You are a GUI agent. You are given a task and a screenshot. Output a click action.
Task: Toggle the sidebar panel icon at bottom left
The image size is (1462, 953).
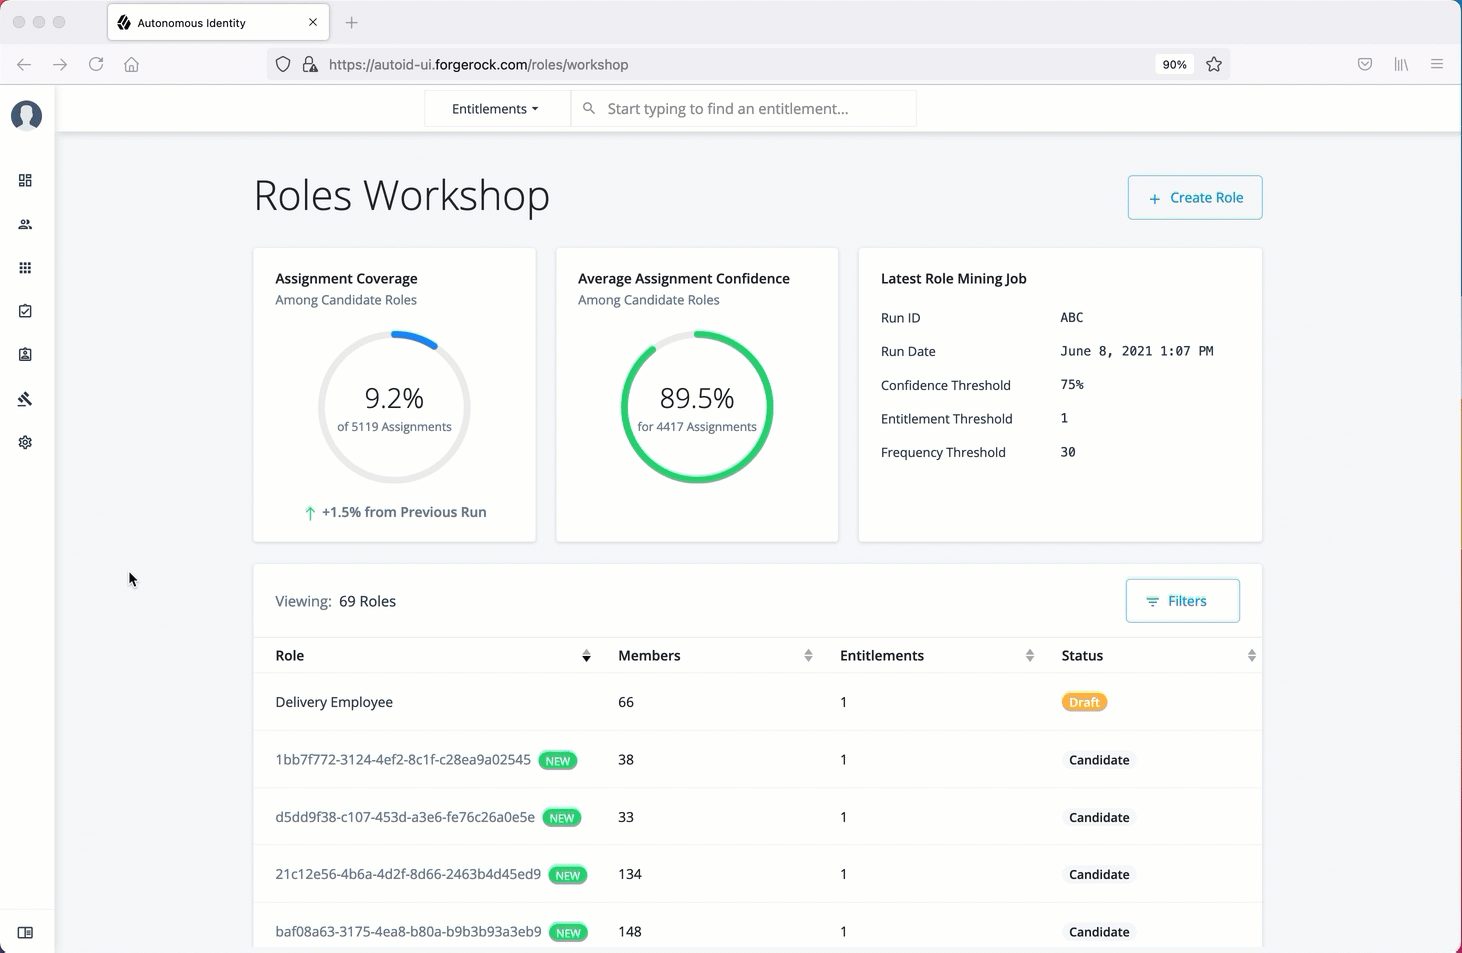click(x=25, y=933)
